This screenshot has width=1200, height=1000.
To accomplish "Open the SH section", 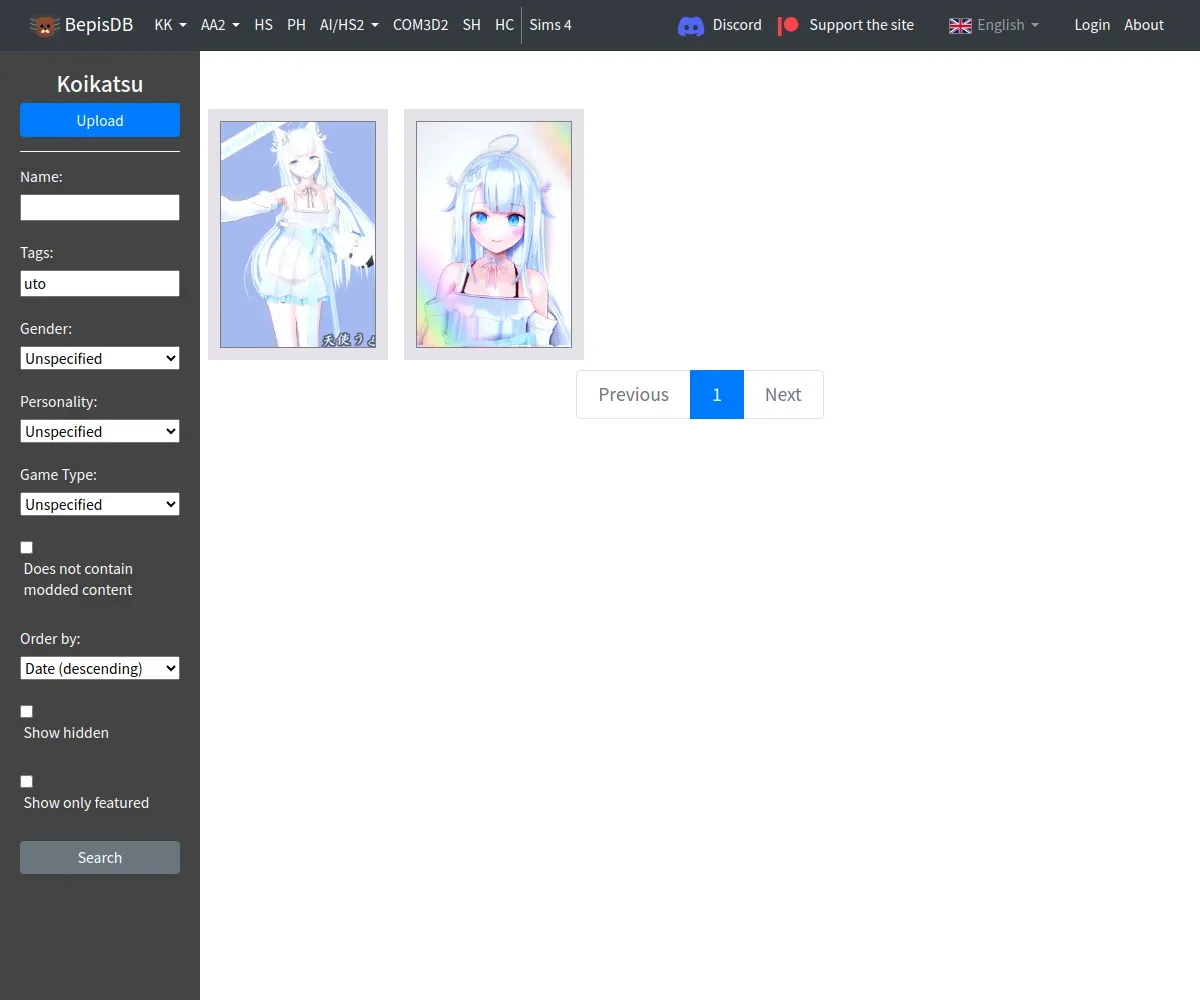I will (471, 25).
